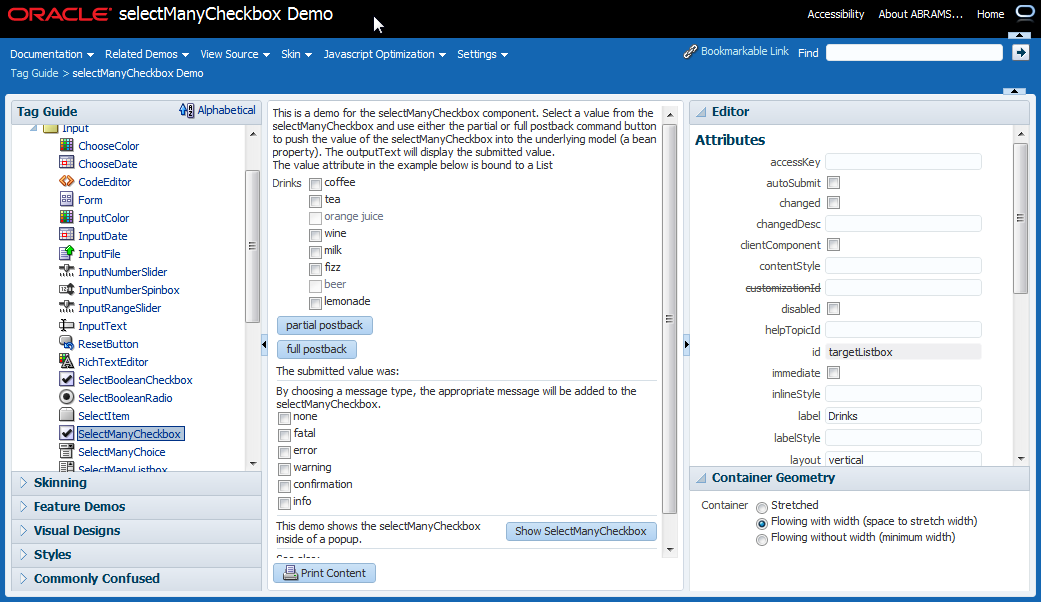Collapse the left panel splitter arrow
This screenshot has width=1041, height=602.
coord(264,344)
